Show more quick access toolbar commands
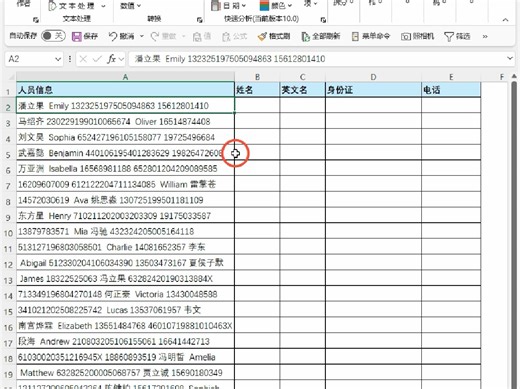The width and height of the screenshot is (520, 389). [485, 36]
